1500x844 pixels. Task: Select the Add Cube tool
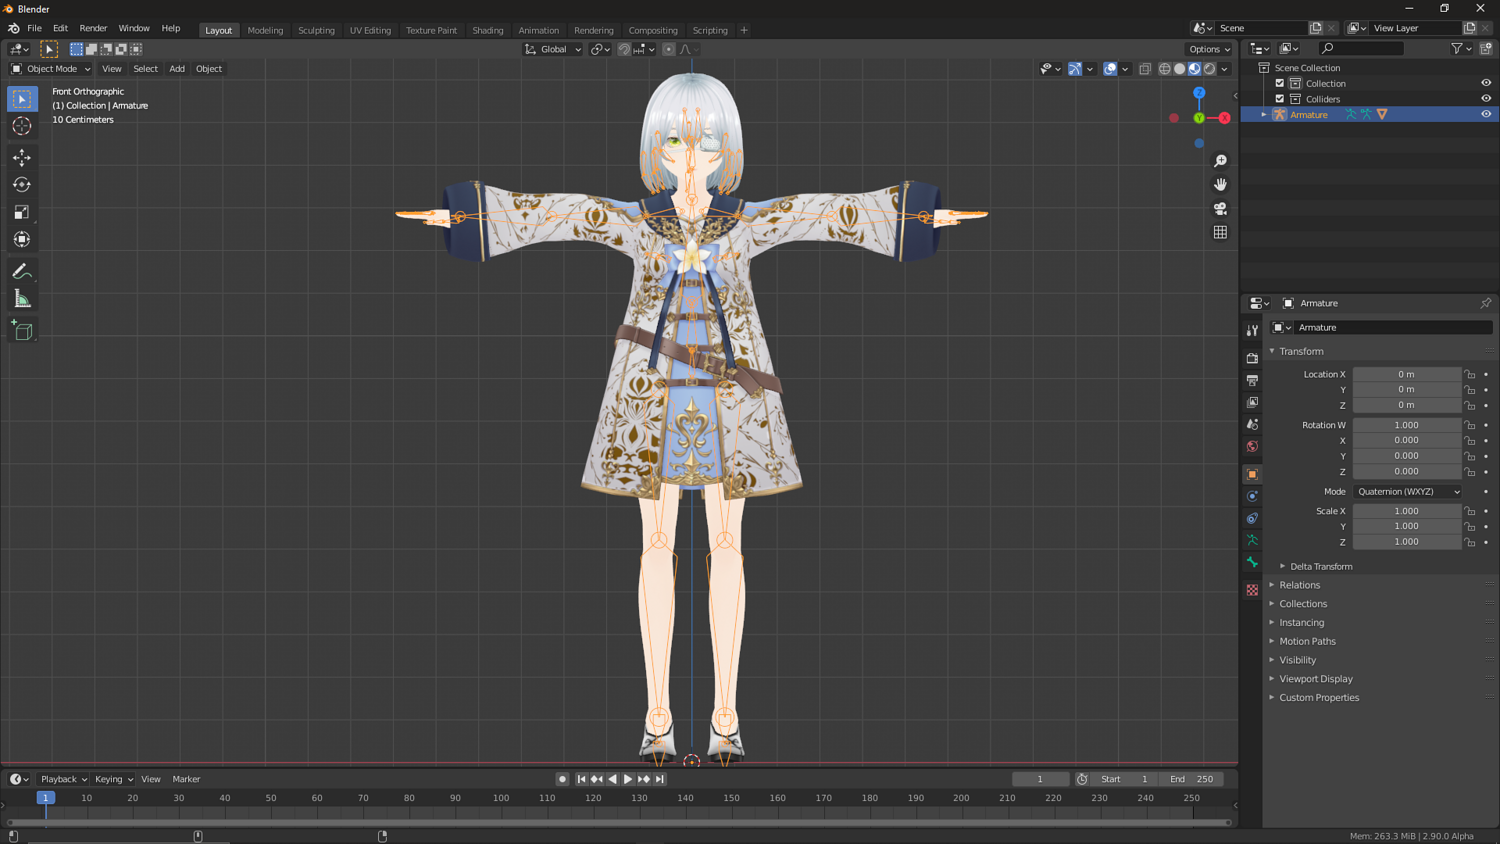pos(22,330)
